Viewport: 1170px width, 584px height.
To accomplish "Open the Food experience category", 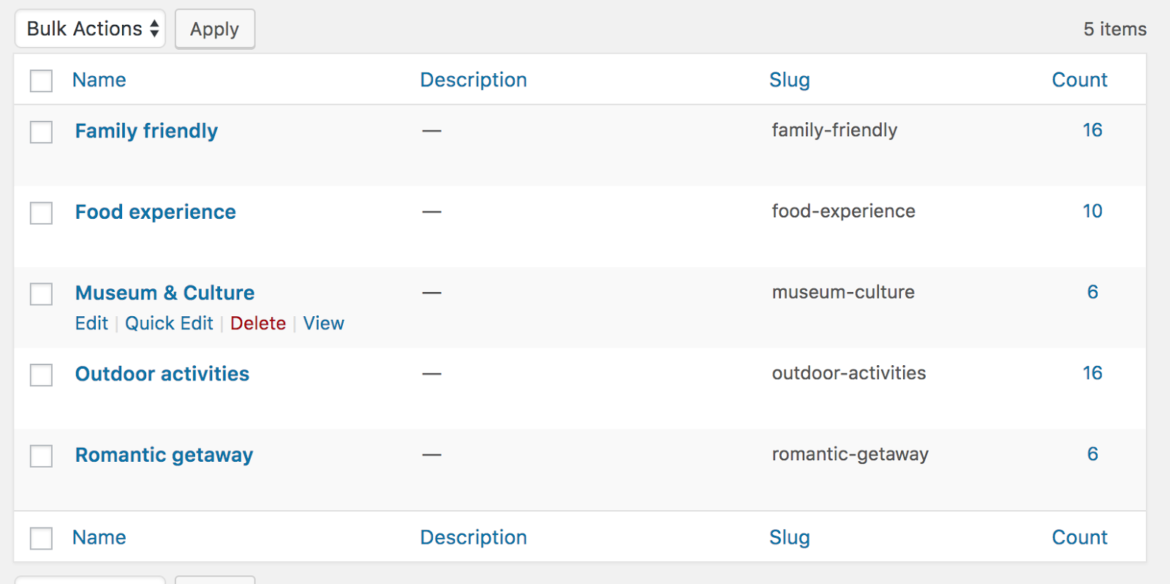I will click(x=155, y=212).
